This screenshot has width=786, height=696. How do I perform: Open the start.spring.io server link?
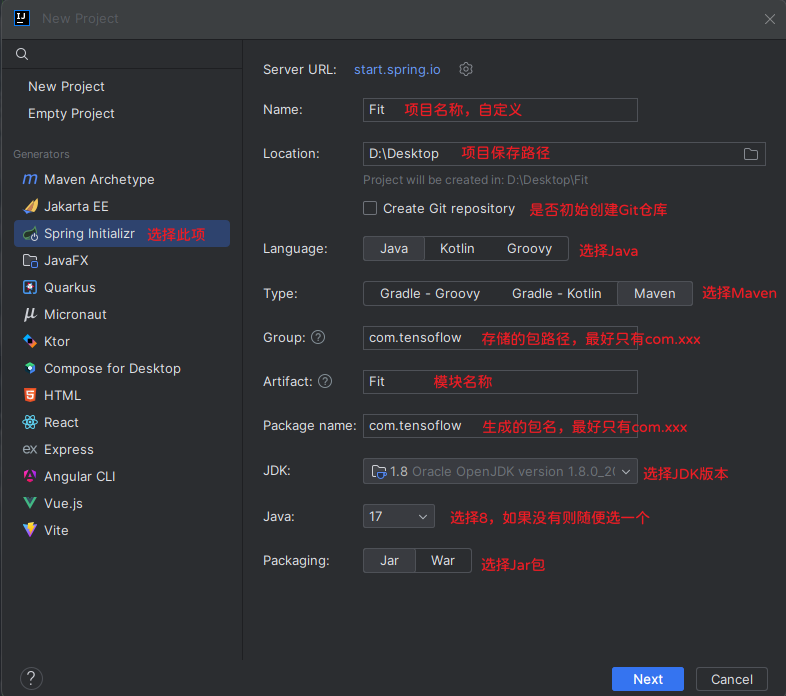[x=397, y=69]
